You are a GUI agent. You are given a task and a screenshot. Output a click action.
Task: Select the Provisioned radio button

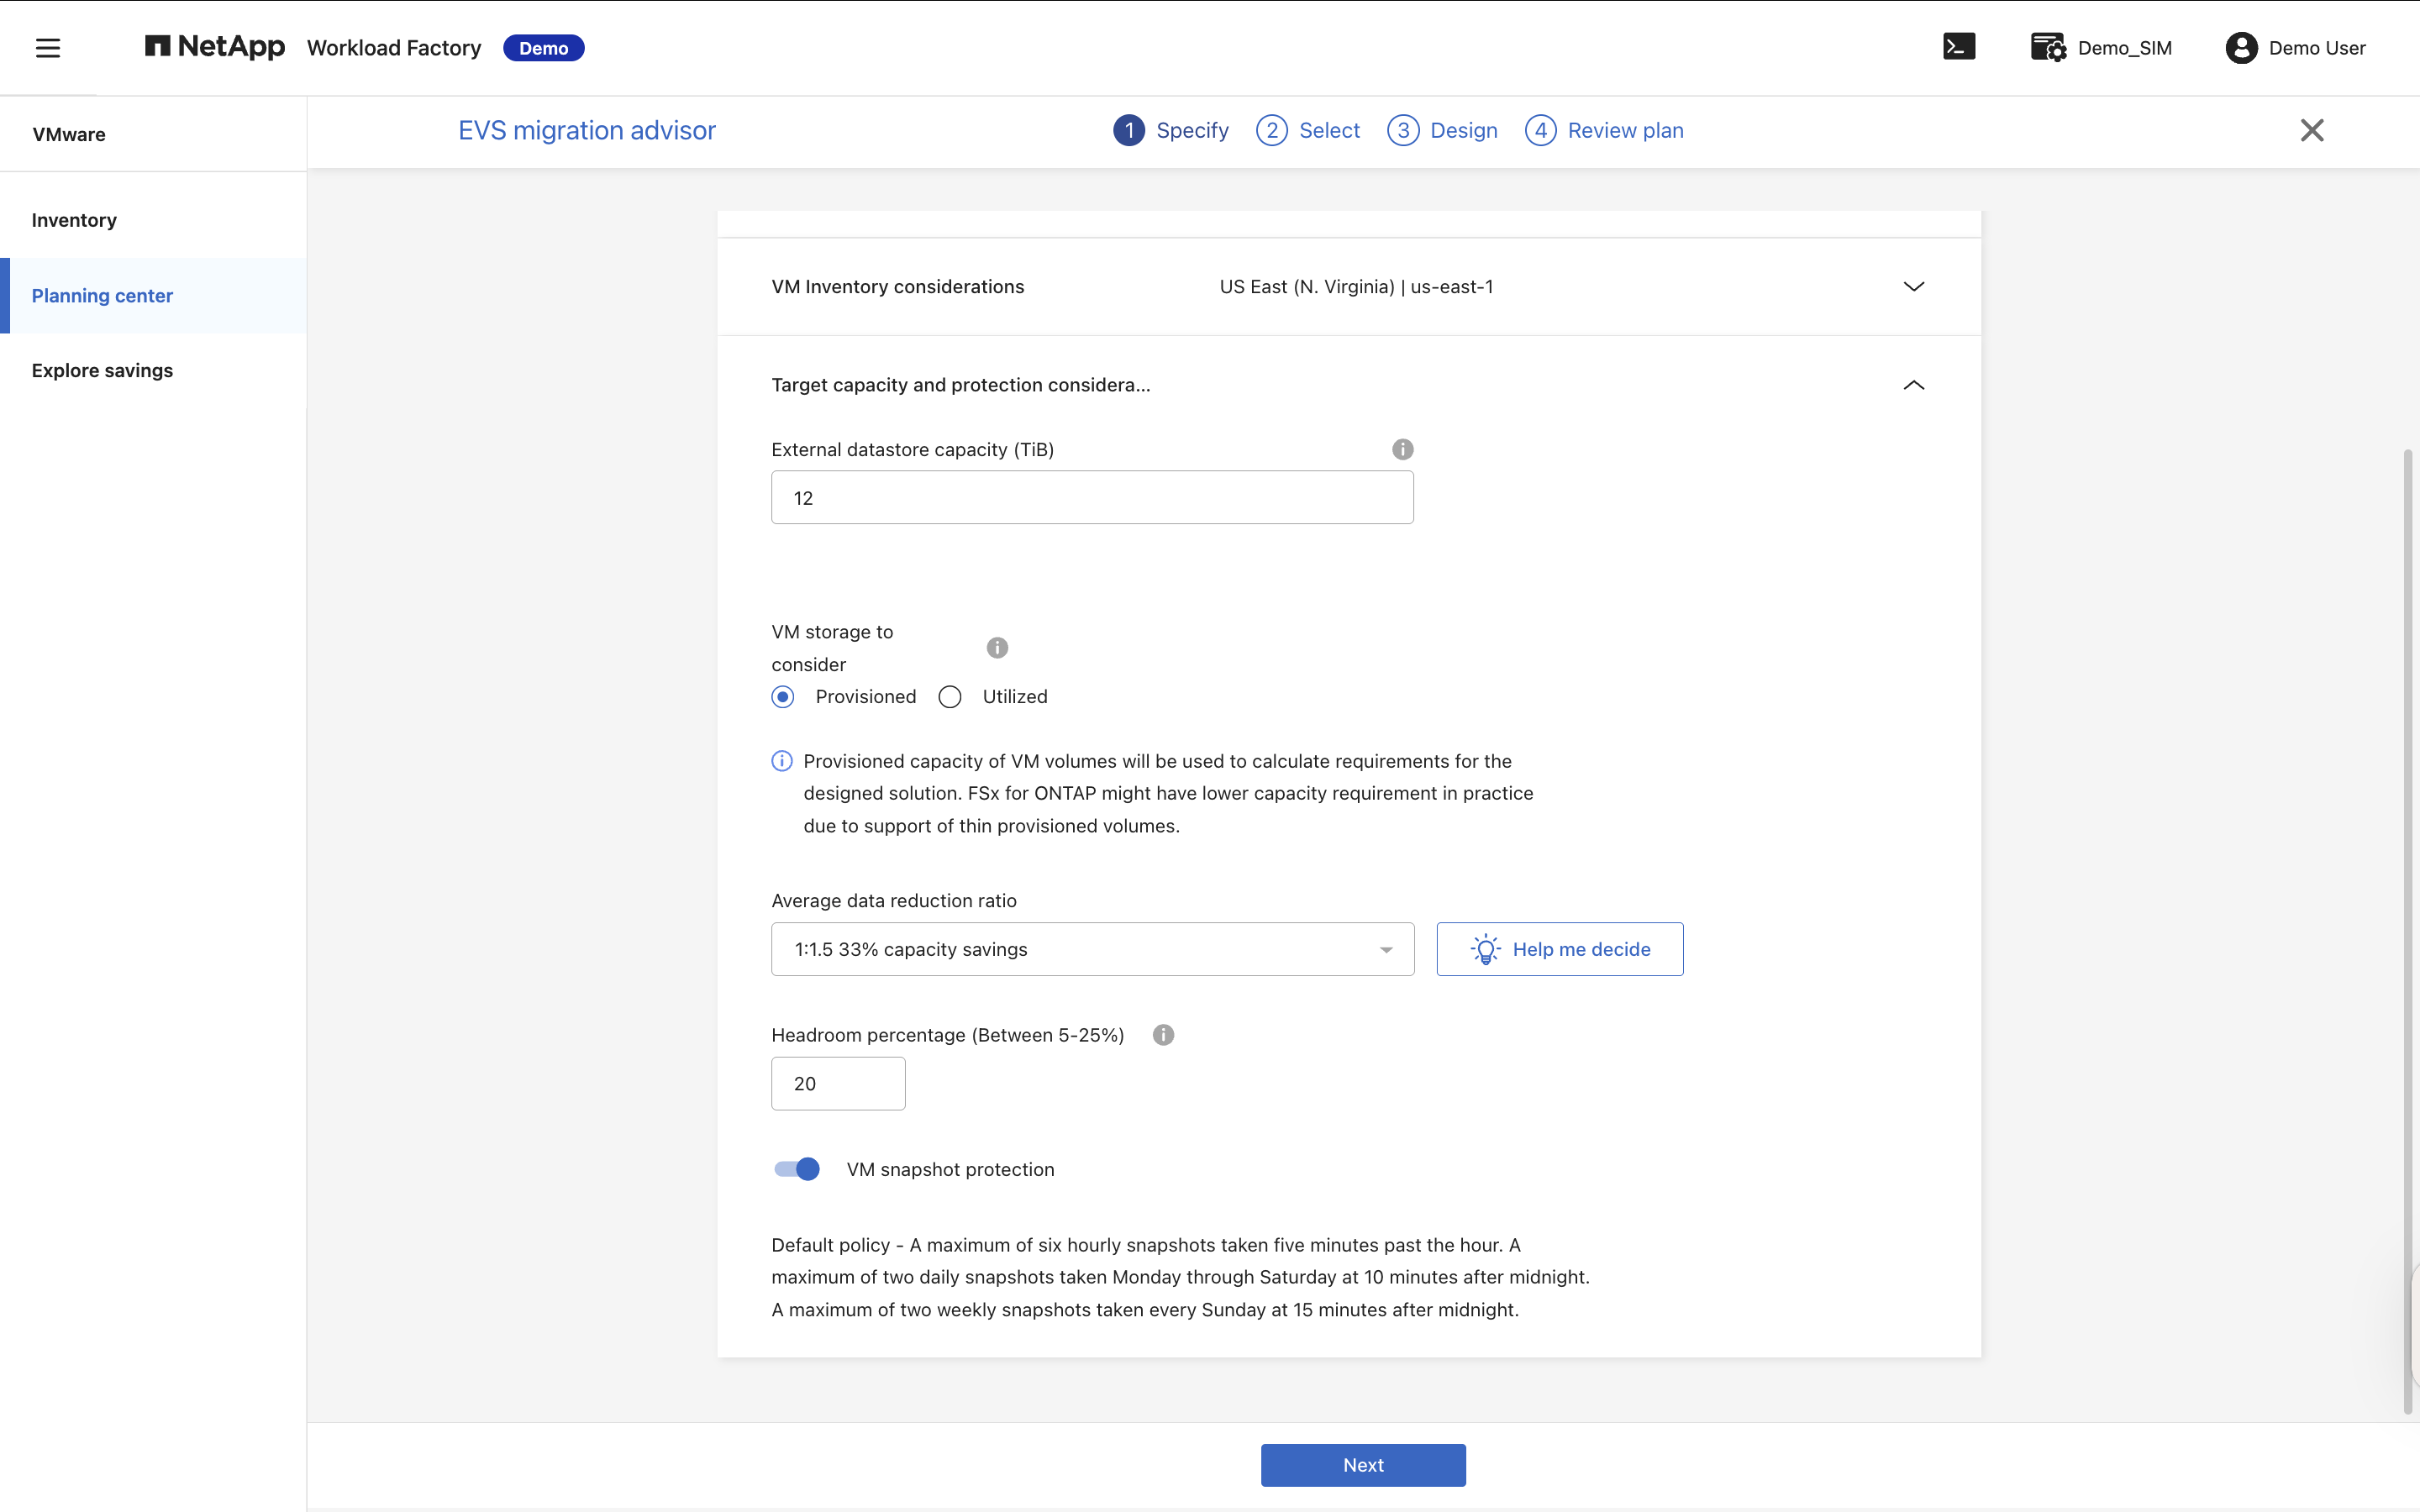tap(783, 697)
